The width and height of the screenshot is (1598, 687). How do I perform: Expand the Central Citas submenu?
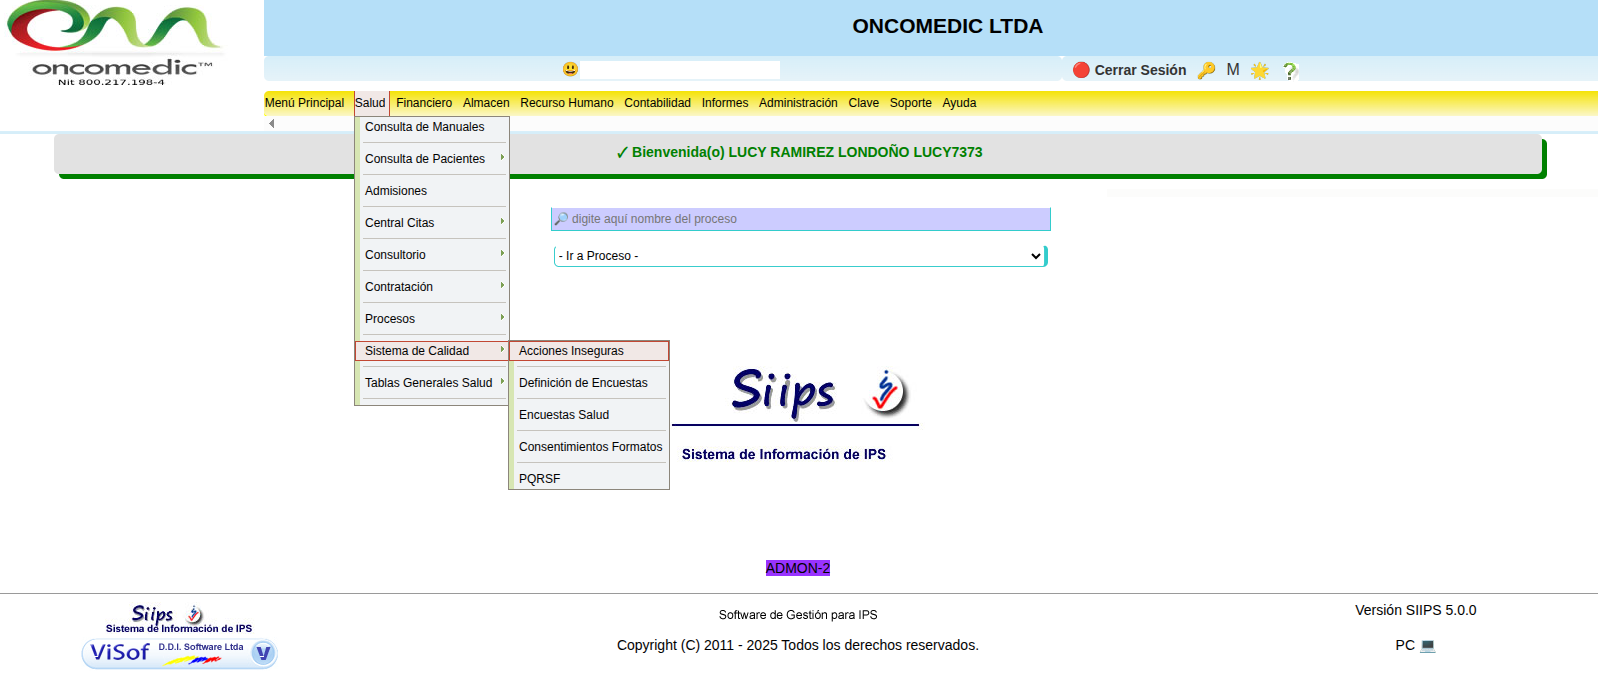(x=432, y=223)
